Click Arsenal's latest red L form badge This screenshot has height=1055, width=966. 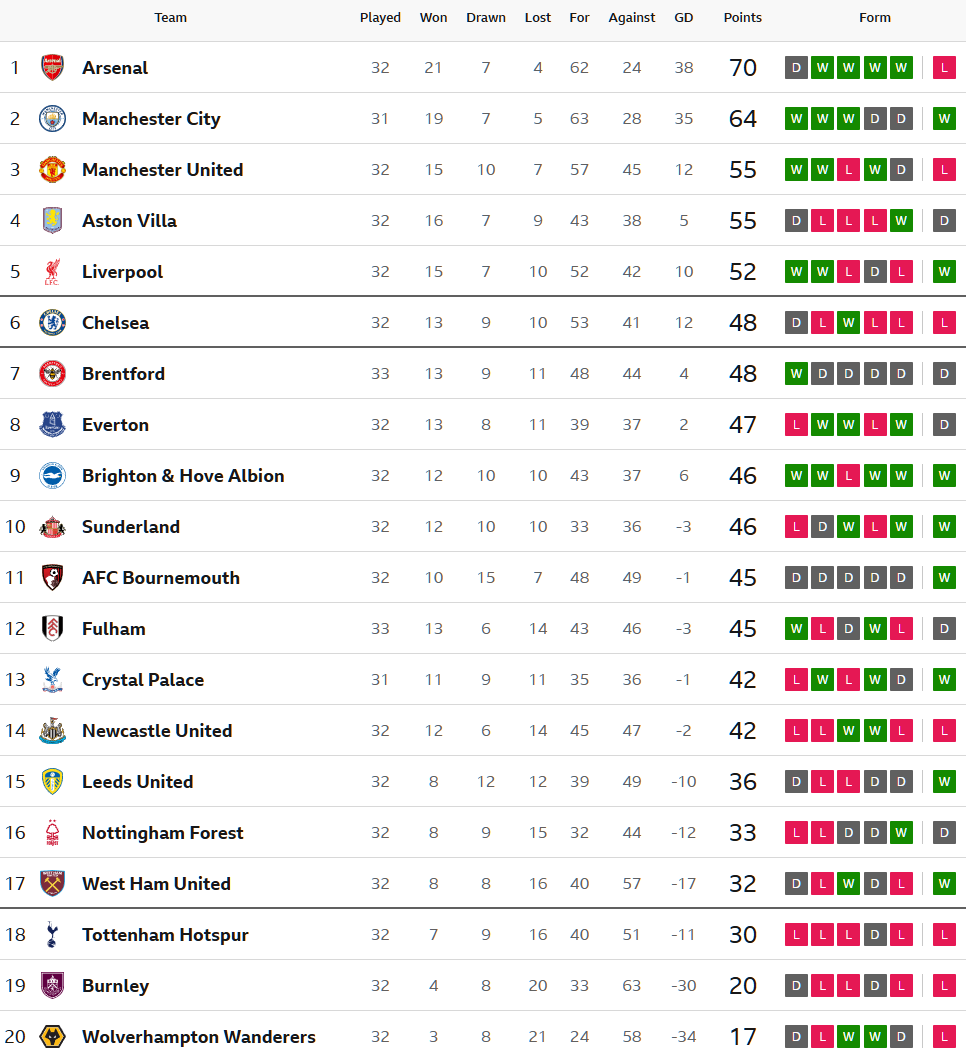coord(944,68)
